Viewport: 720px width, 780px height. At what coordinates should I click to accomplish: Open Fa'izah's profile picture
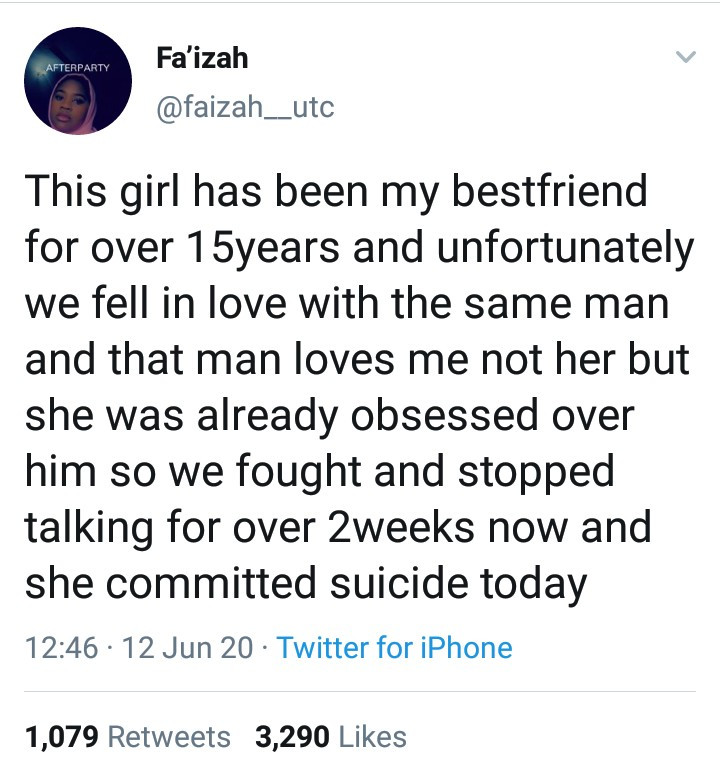78,81
